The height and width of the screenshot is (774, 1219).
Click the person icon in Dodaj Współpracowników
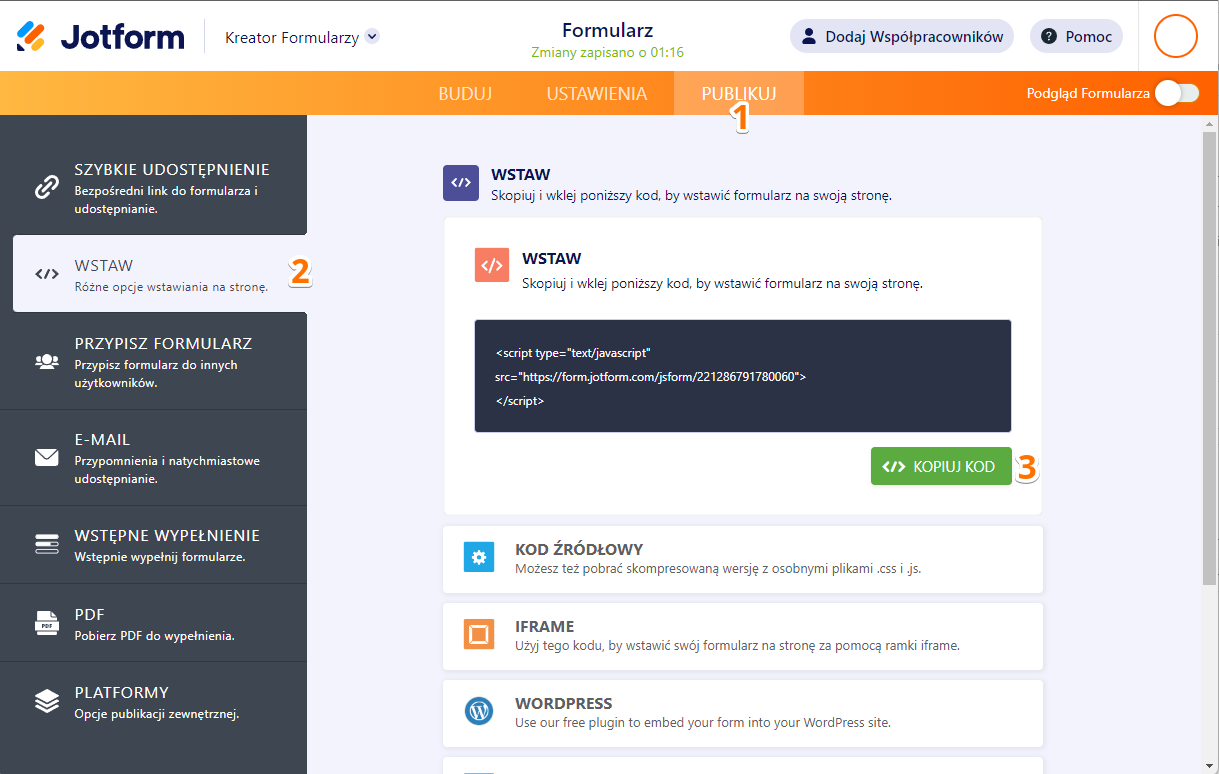click(810, 37)
